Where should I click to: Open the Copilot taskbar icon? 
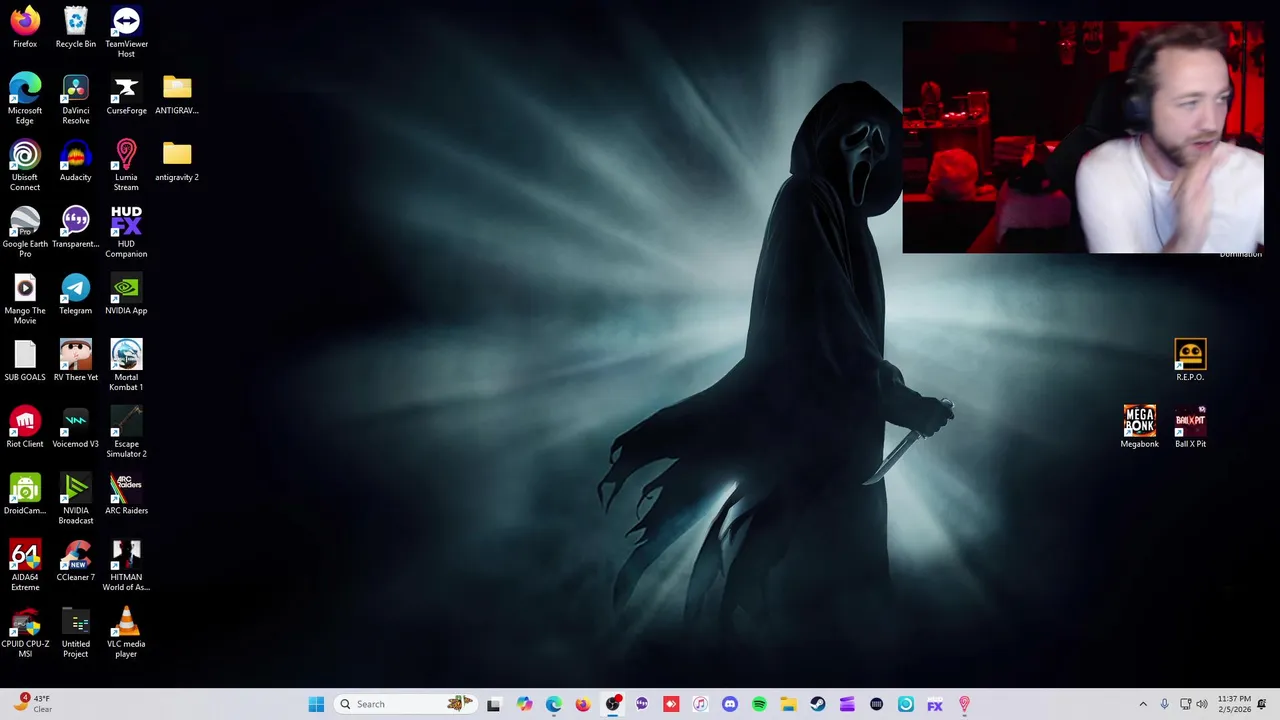coord(524,704)
